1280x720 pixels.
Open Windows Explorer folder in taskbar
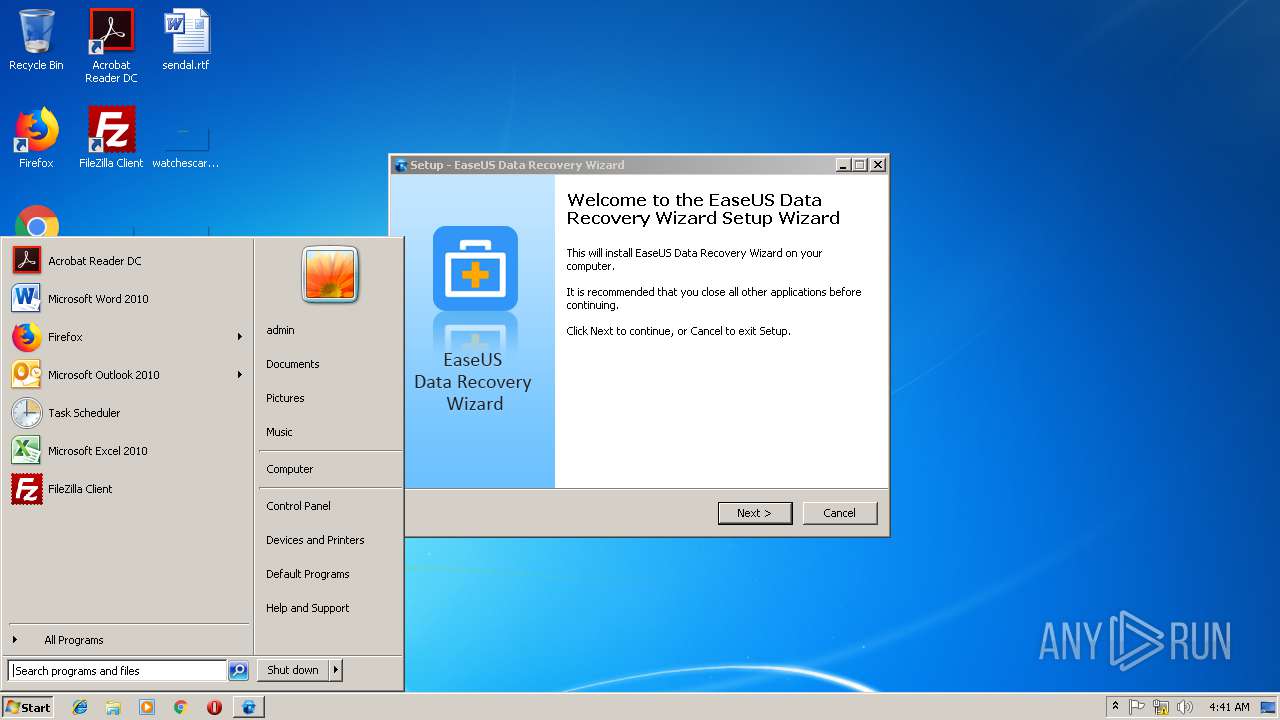[x=113, y=707]
